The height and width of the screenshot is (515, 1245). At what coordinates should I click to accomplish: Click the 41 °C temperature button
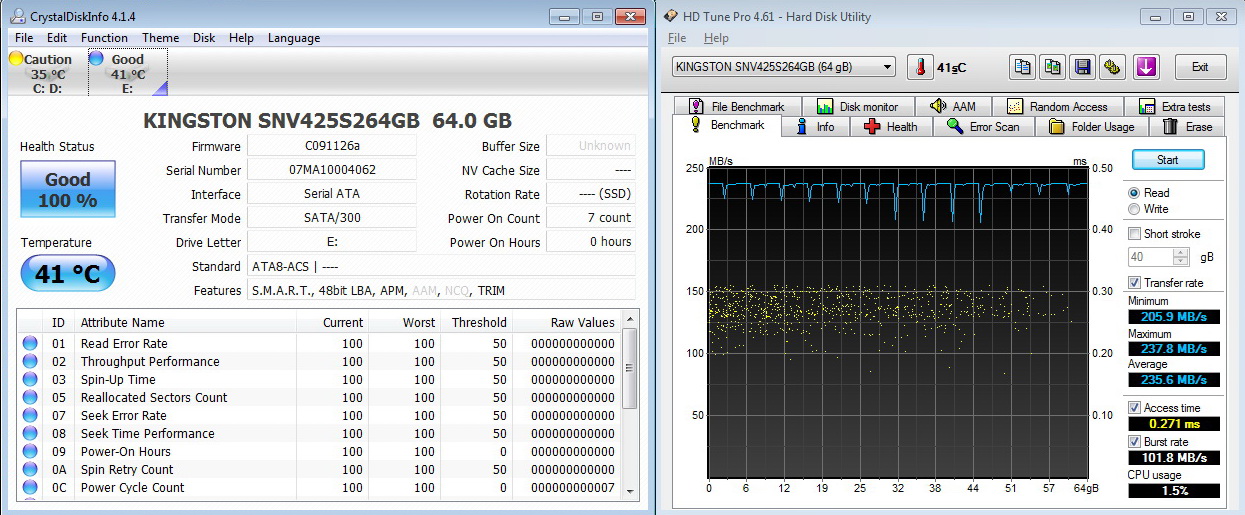(x=68, y=274)
